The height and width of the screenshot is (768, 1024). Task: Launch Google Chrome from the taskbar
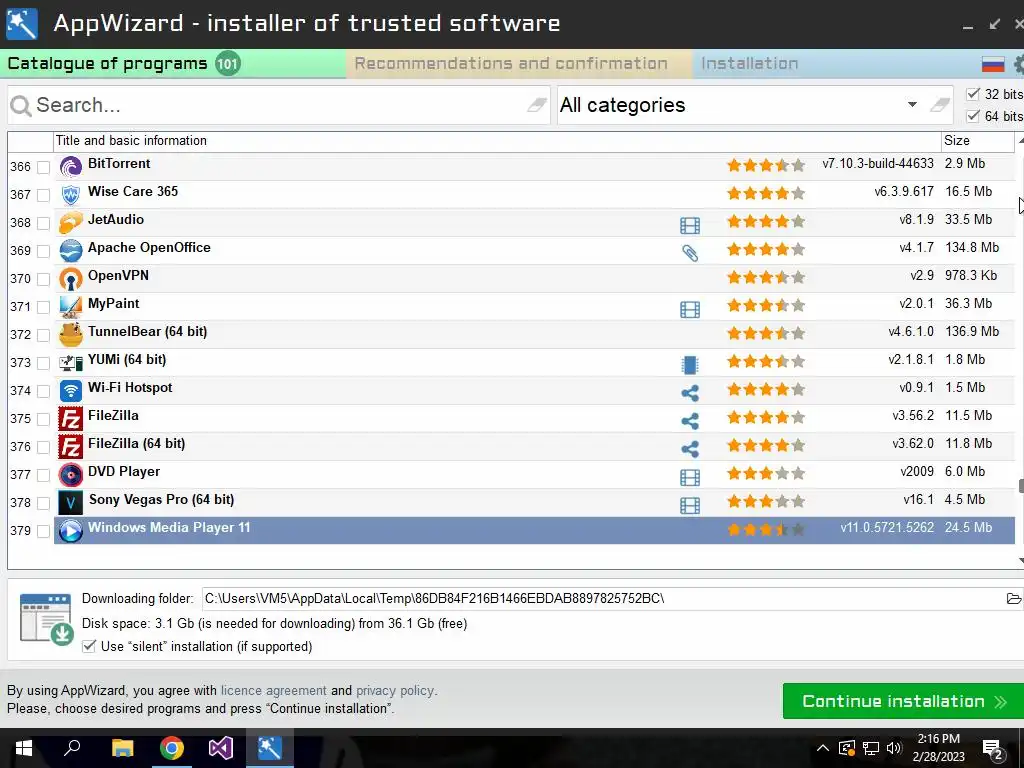point(172,748)
